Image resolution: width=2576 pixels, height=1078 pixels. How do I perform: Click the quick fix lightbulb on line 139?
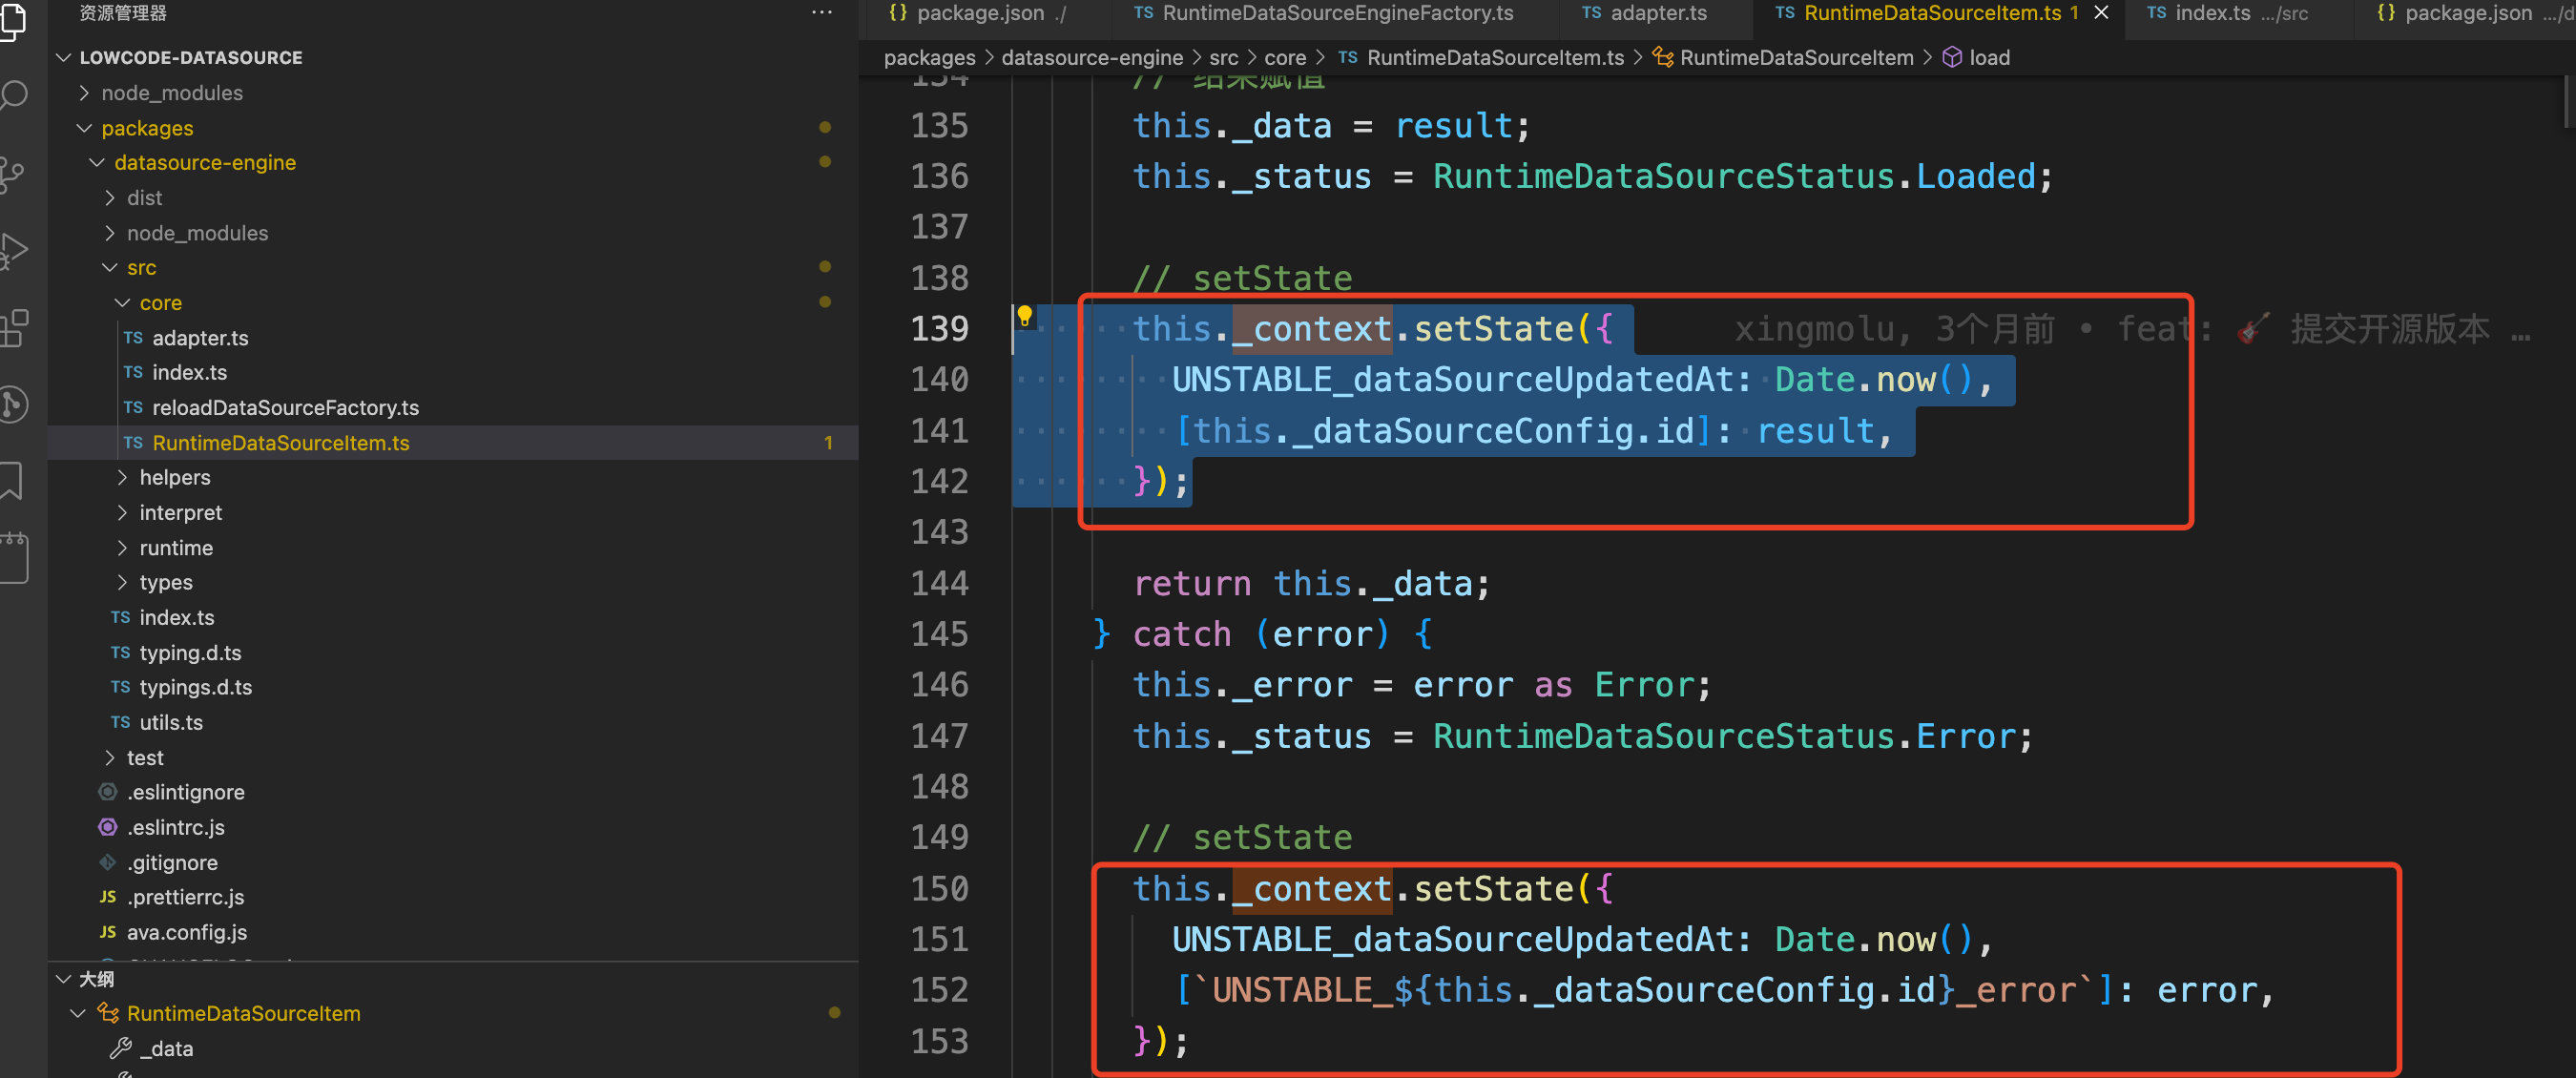click(x=1025, y=315)
